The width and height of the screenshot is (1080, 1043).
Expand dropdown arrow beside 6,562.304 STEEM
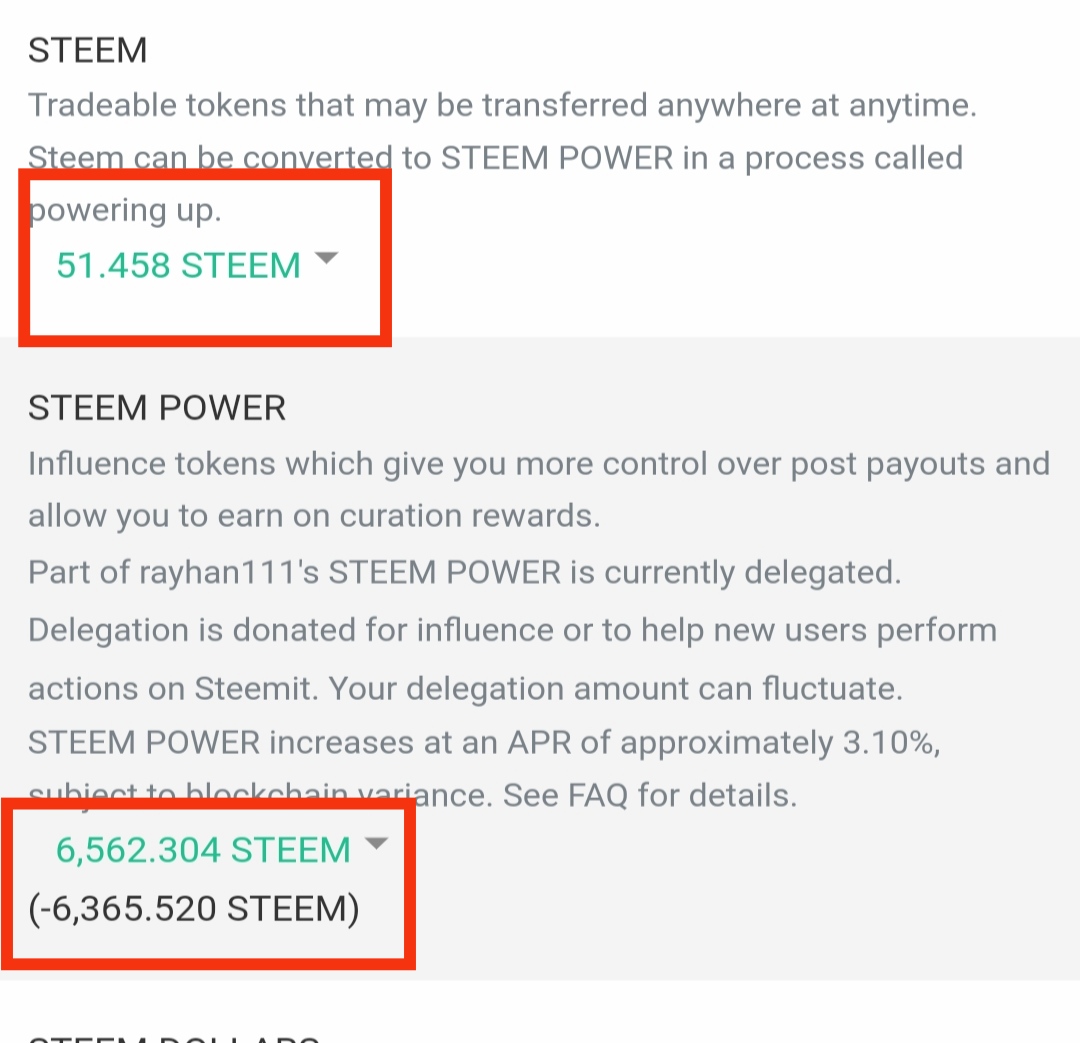click(x=376, y=844)
